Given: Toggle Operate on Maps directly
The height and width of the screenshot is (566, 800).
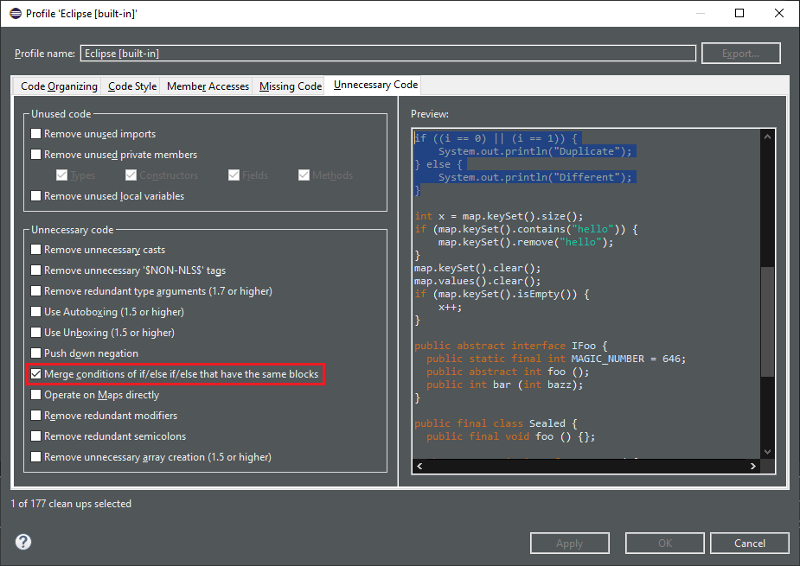Looking at the screenshot, I should click(x=36, y=395).
